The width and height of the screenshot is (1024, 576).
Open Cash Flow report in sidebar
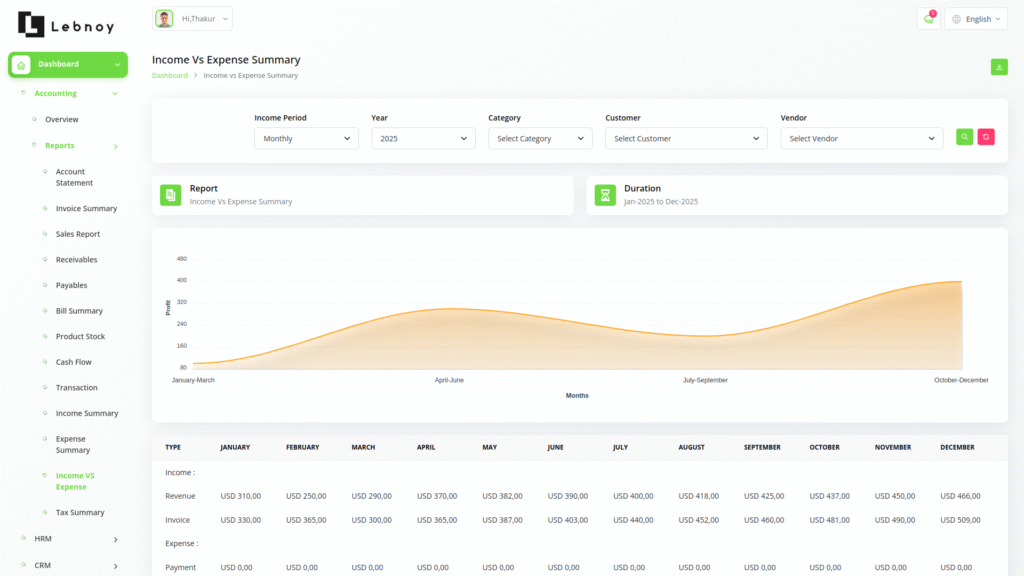[x=76, y=362]
